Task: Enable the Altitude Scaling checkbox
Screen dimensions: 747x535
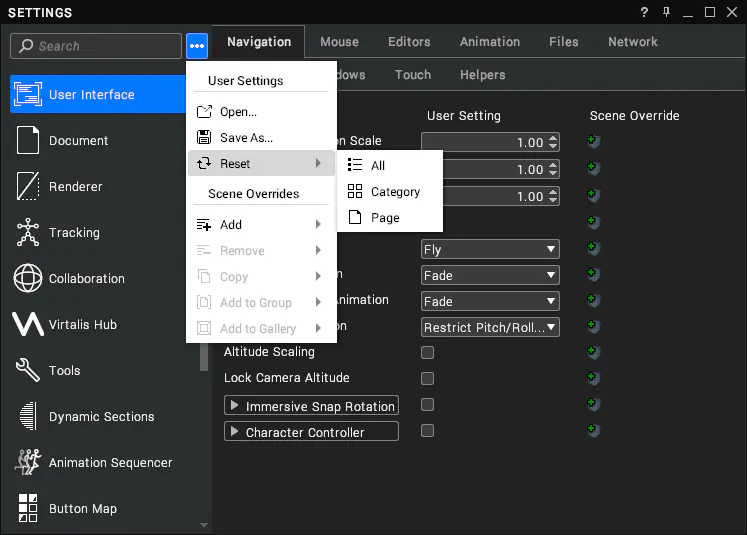Action: coord(427,353)
